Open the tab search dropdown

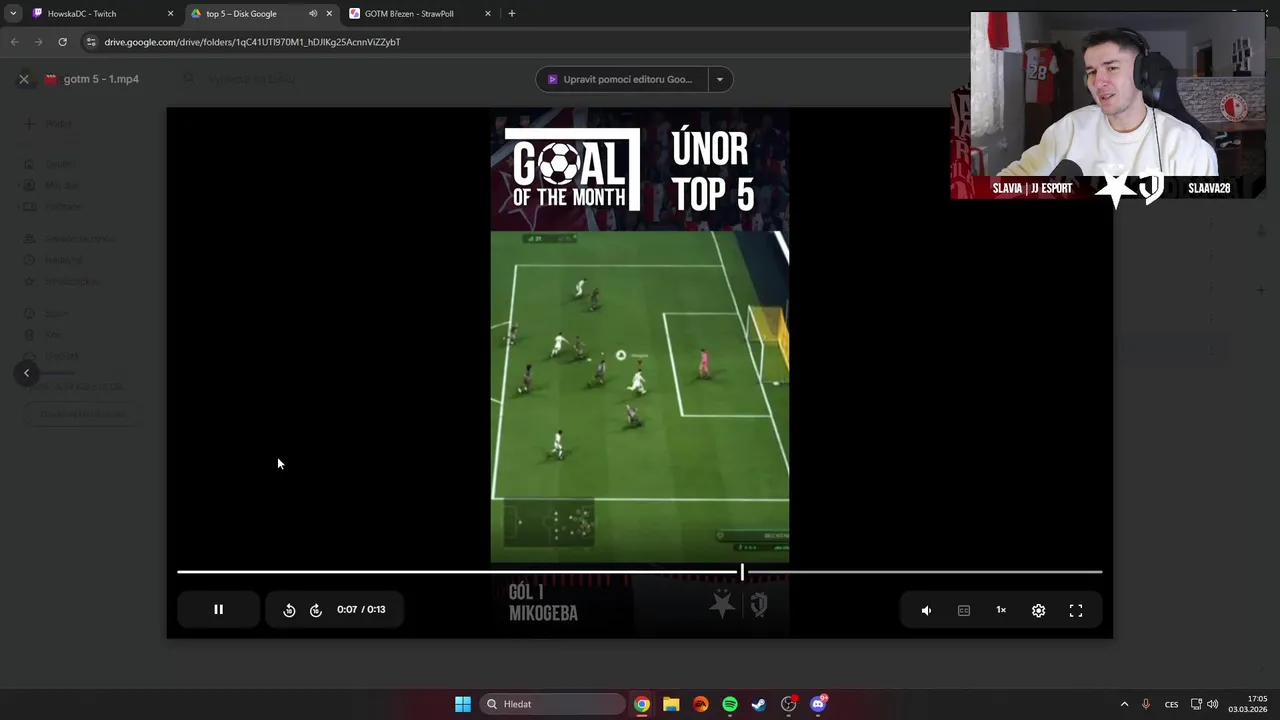pyautogui.click(x=13, y=14)
